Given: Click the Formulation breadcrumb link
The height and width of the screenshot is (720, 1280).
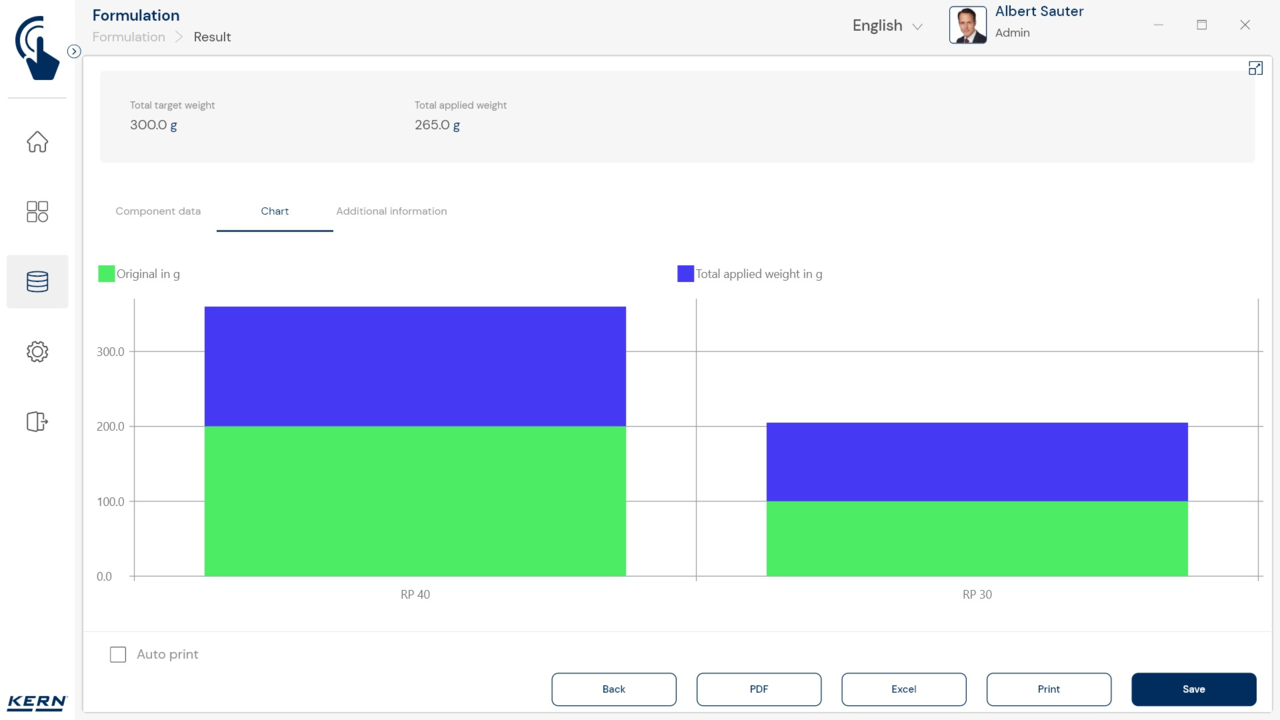Looking at the screenshot, I should click(129, 37).
